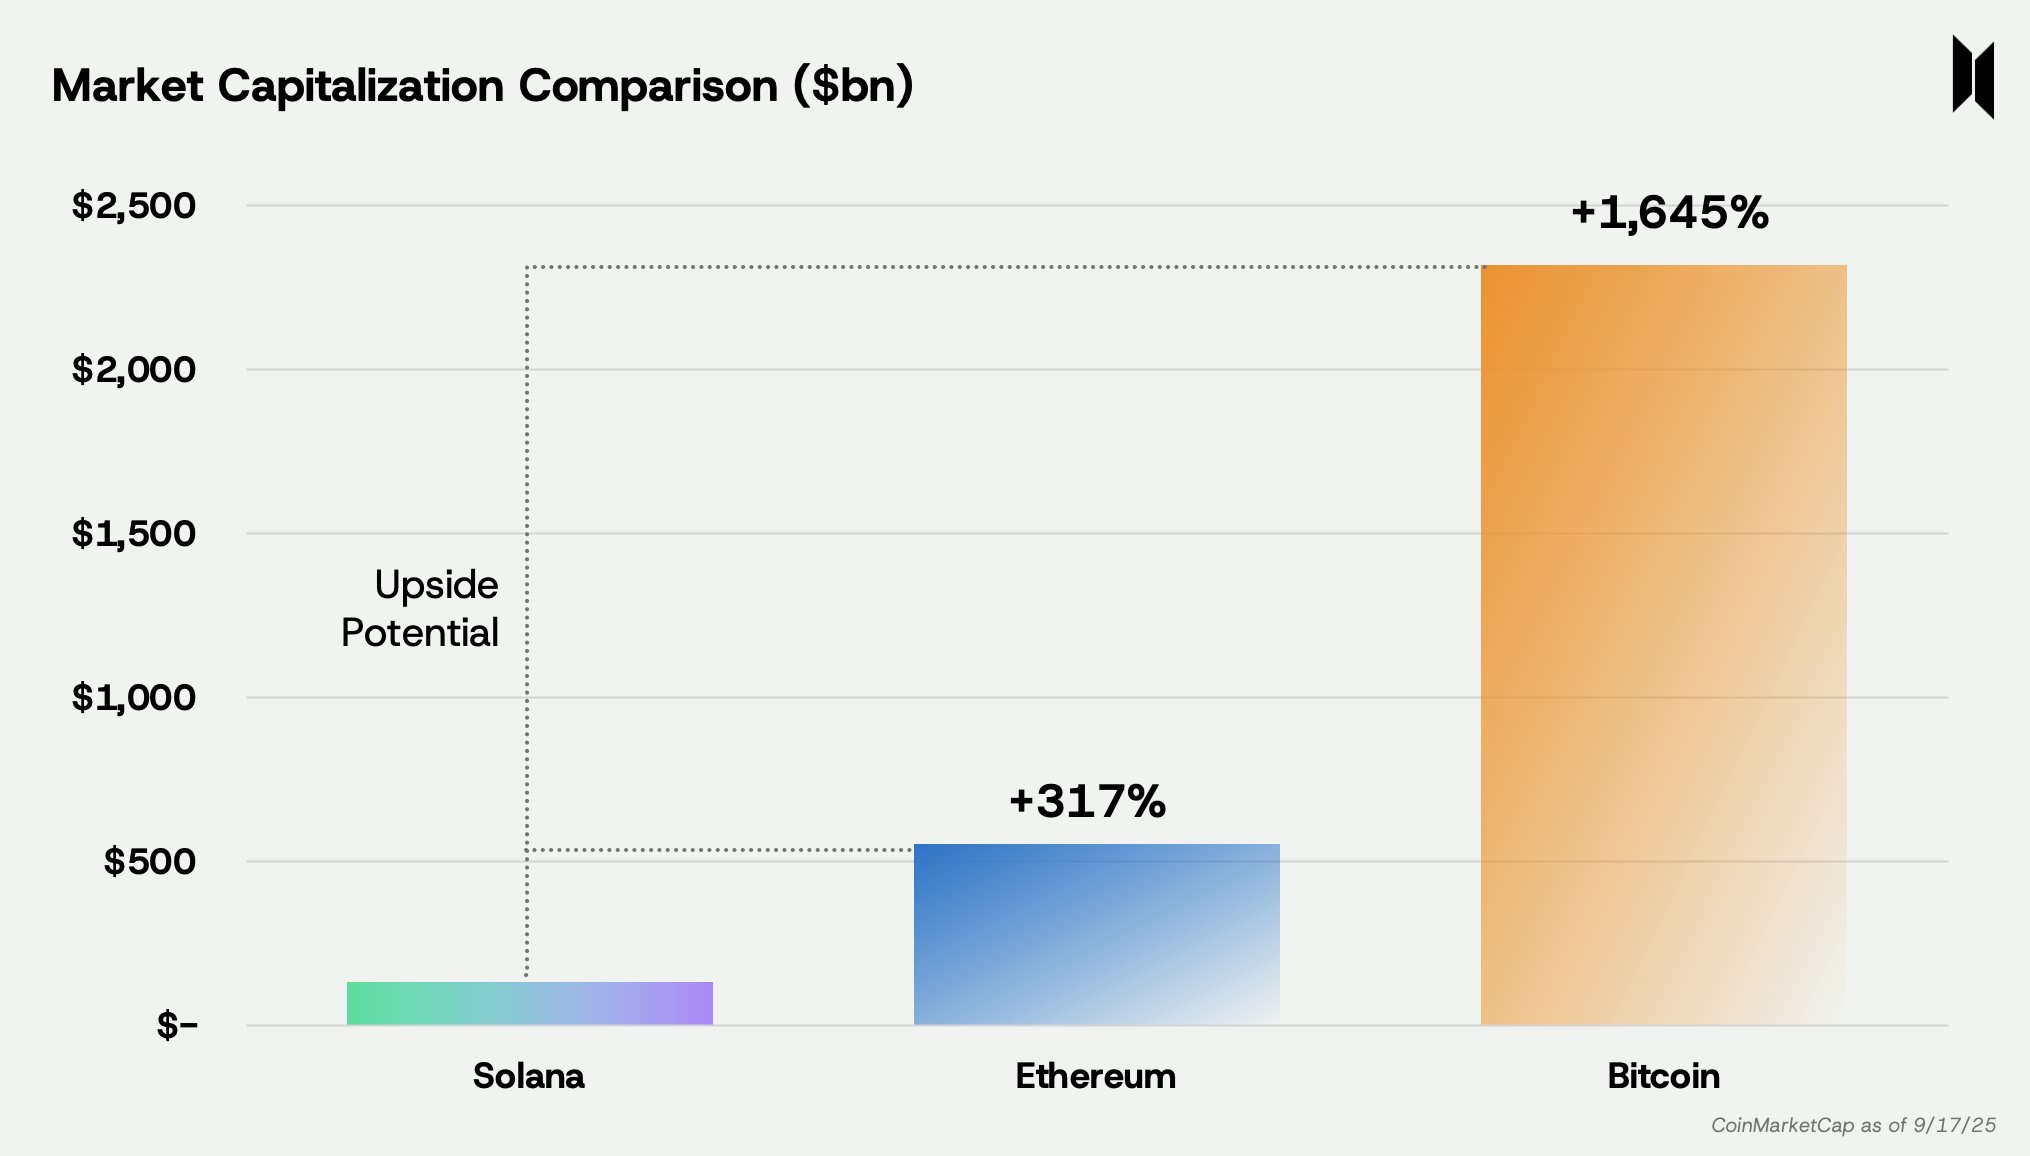Click the Ethereum axis label
The height and width of the screenshot is (1156, 2030).
(1096, 1076)
